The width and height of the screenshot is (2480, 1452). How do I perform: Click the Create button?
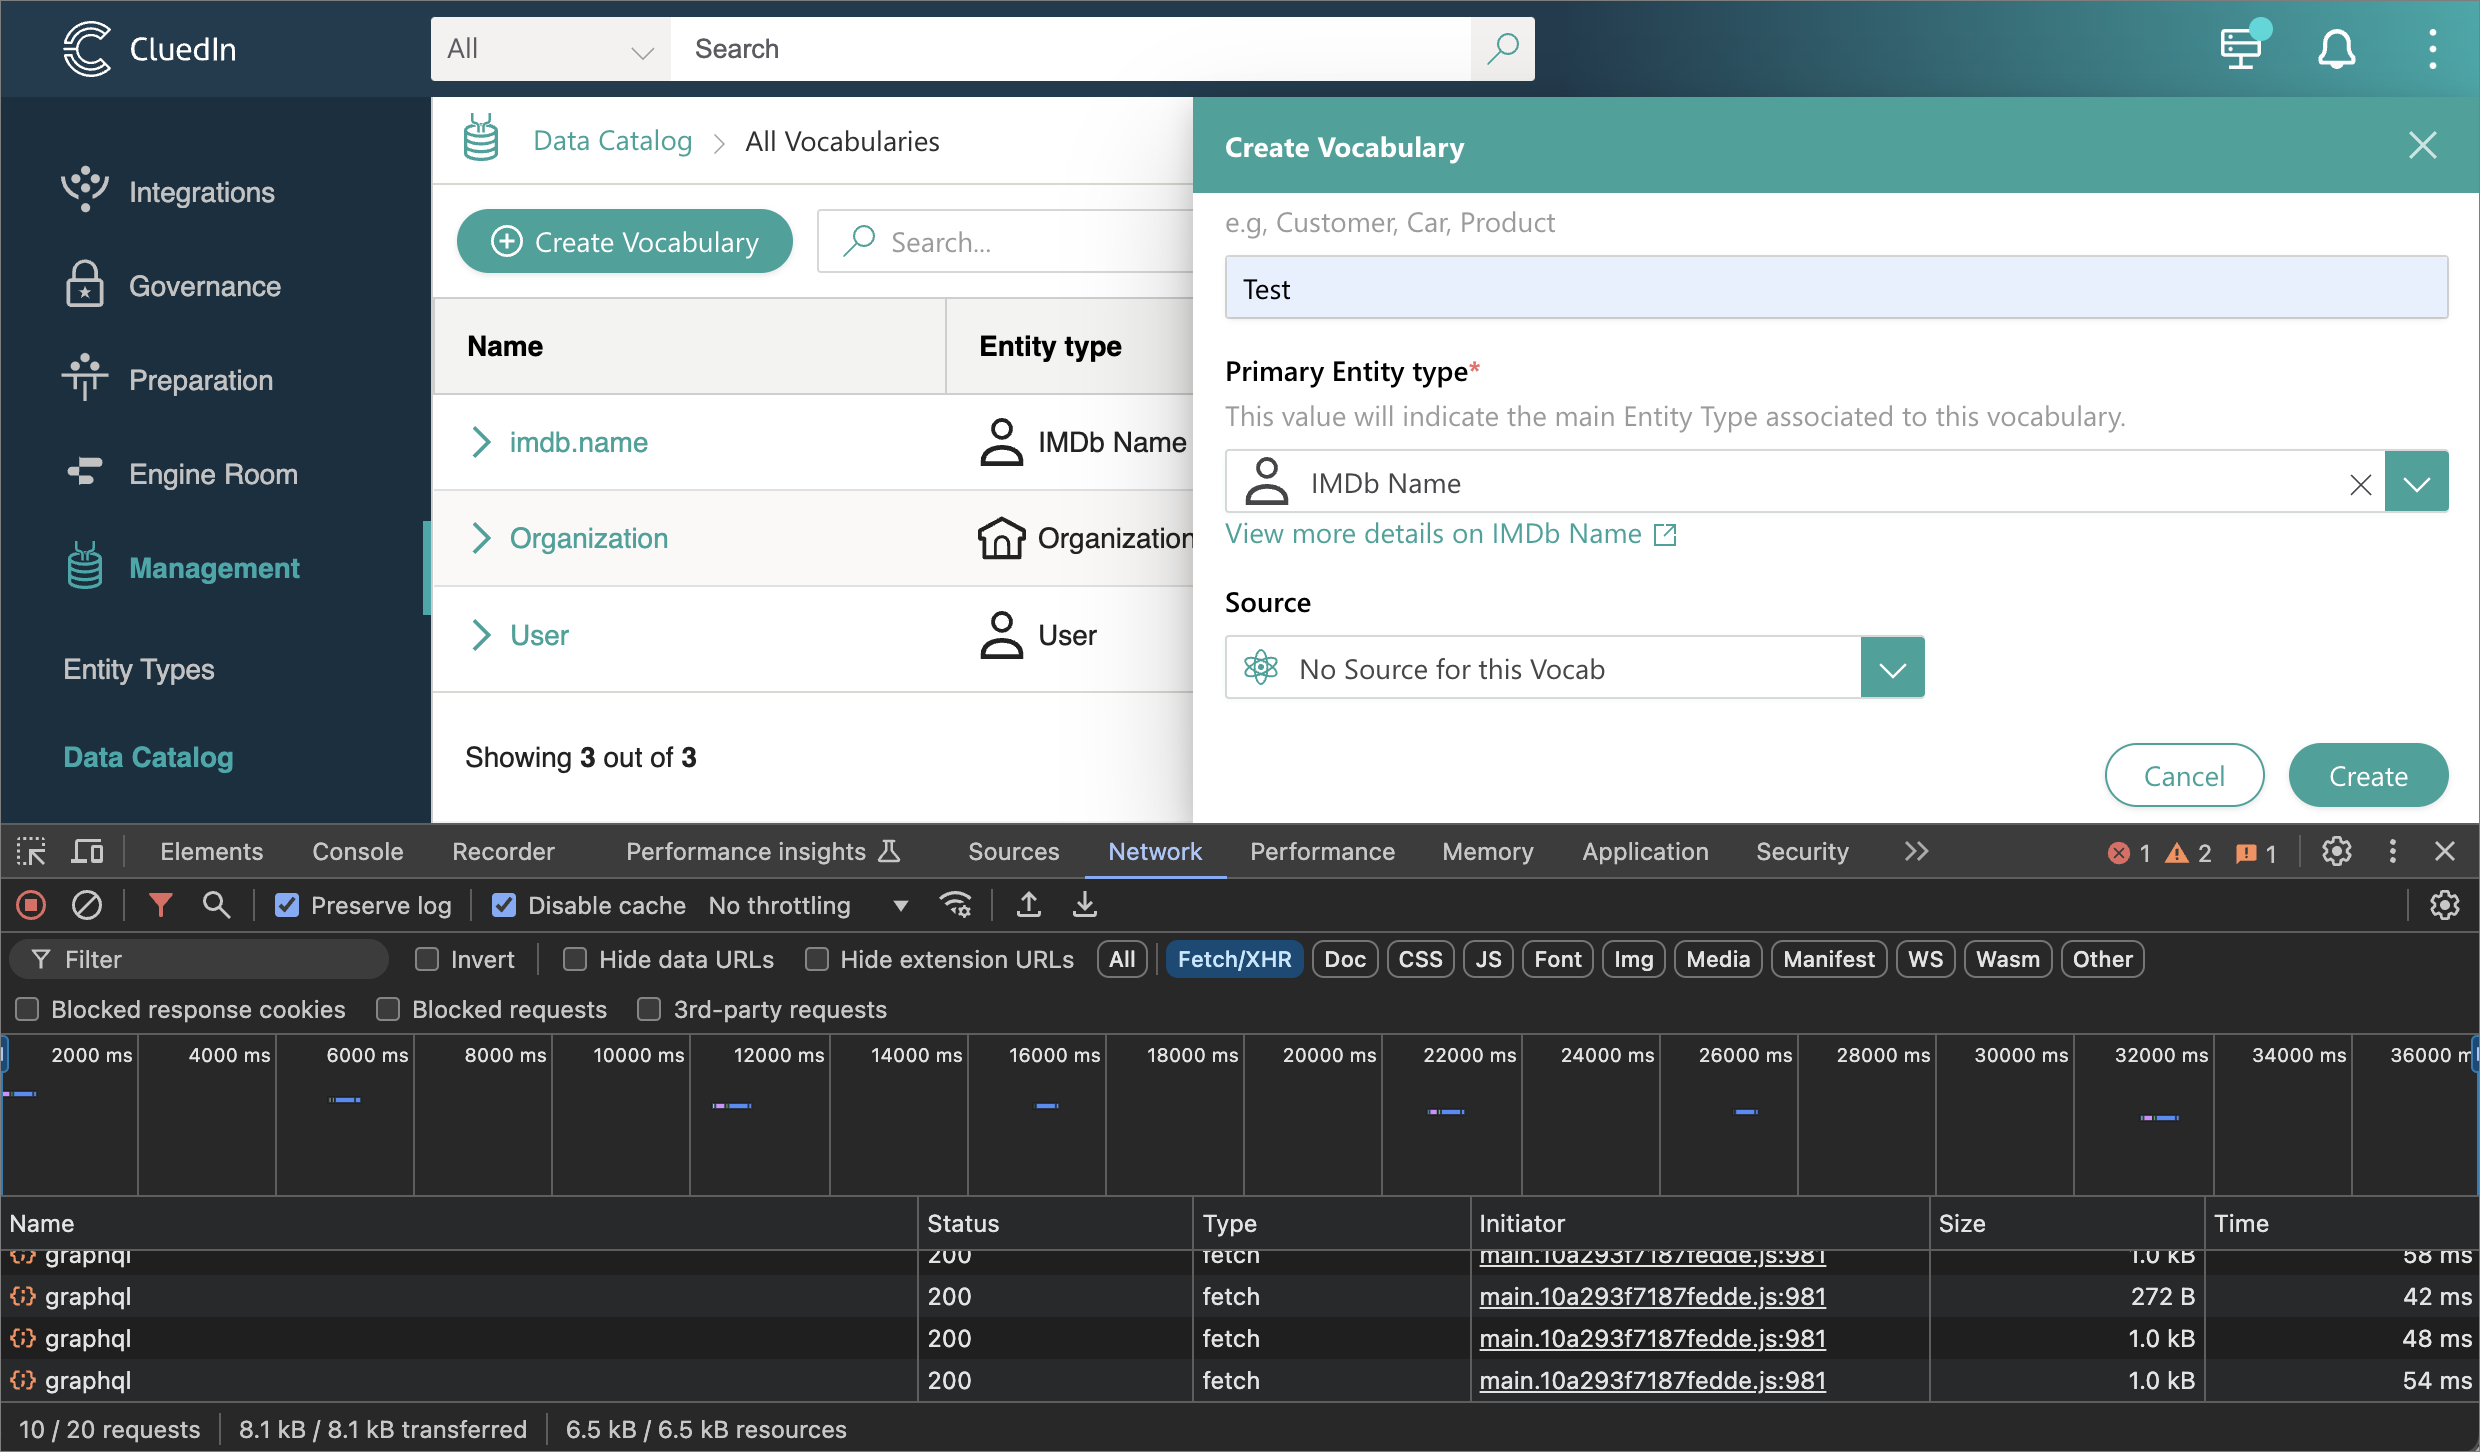[2368, 775]
